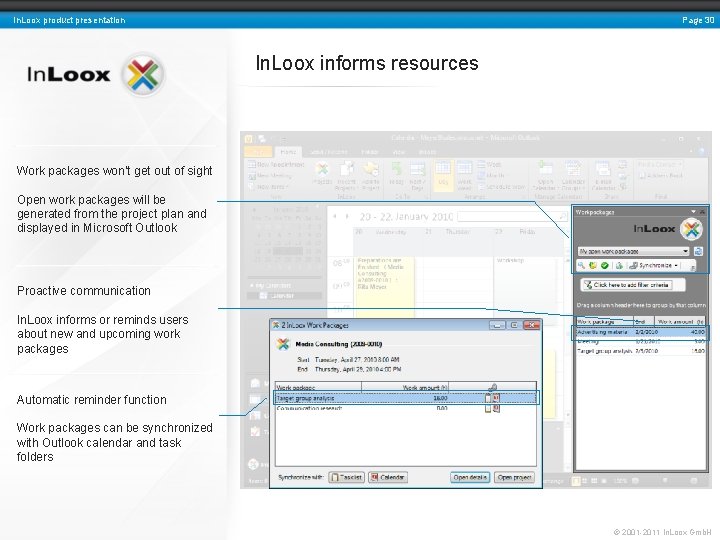The width and height of the screenshot is (720, 540).
Task: Open the yellow Wednesday appointment at 08:00
Action: [x=385, y=287]
